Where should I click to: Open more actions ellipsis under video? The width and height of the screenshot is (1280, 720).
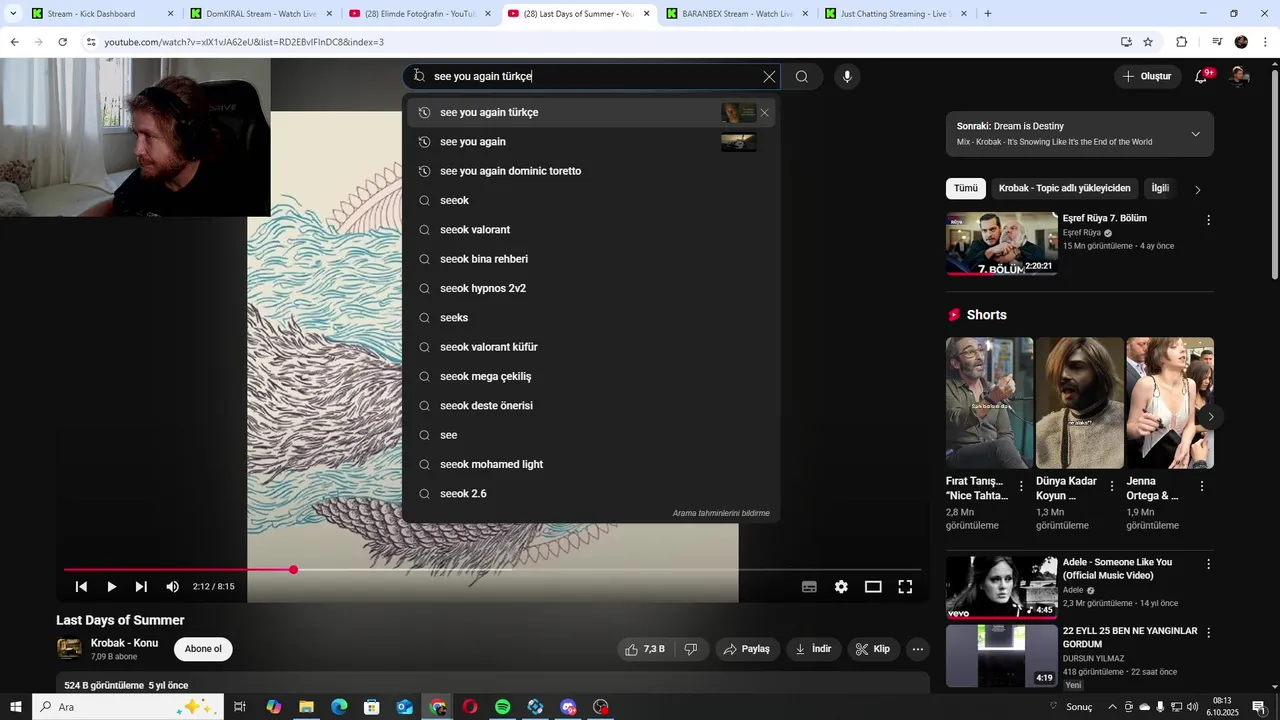point(918,649)
